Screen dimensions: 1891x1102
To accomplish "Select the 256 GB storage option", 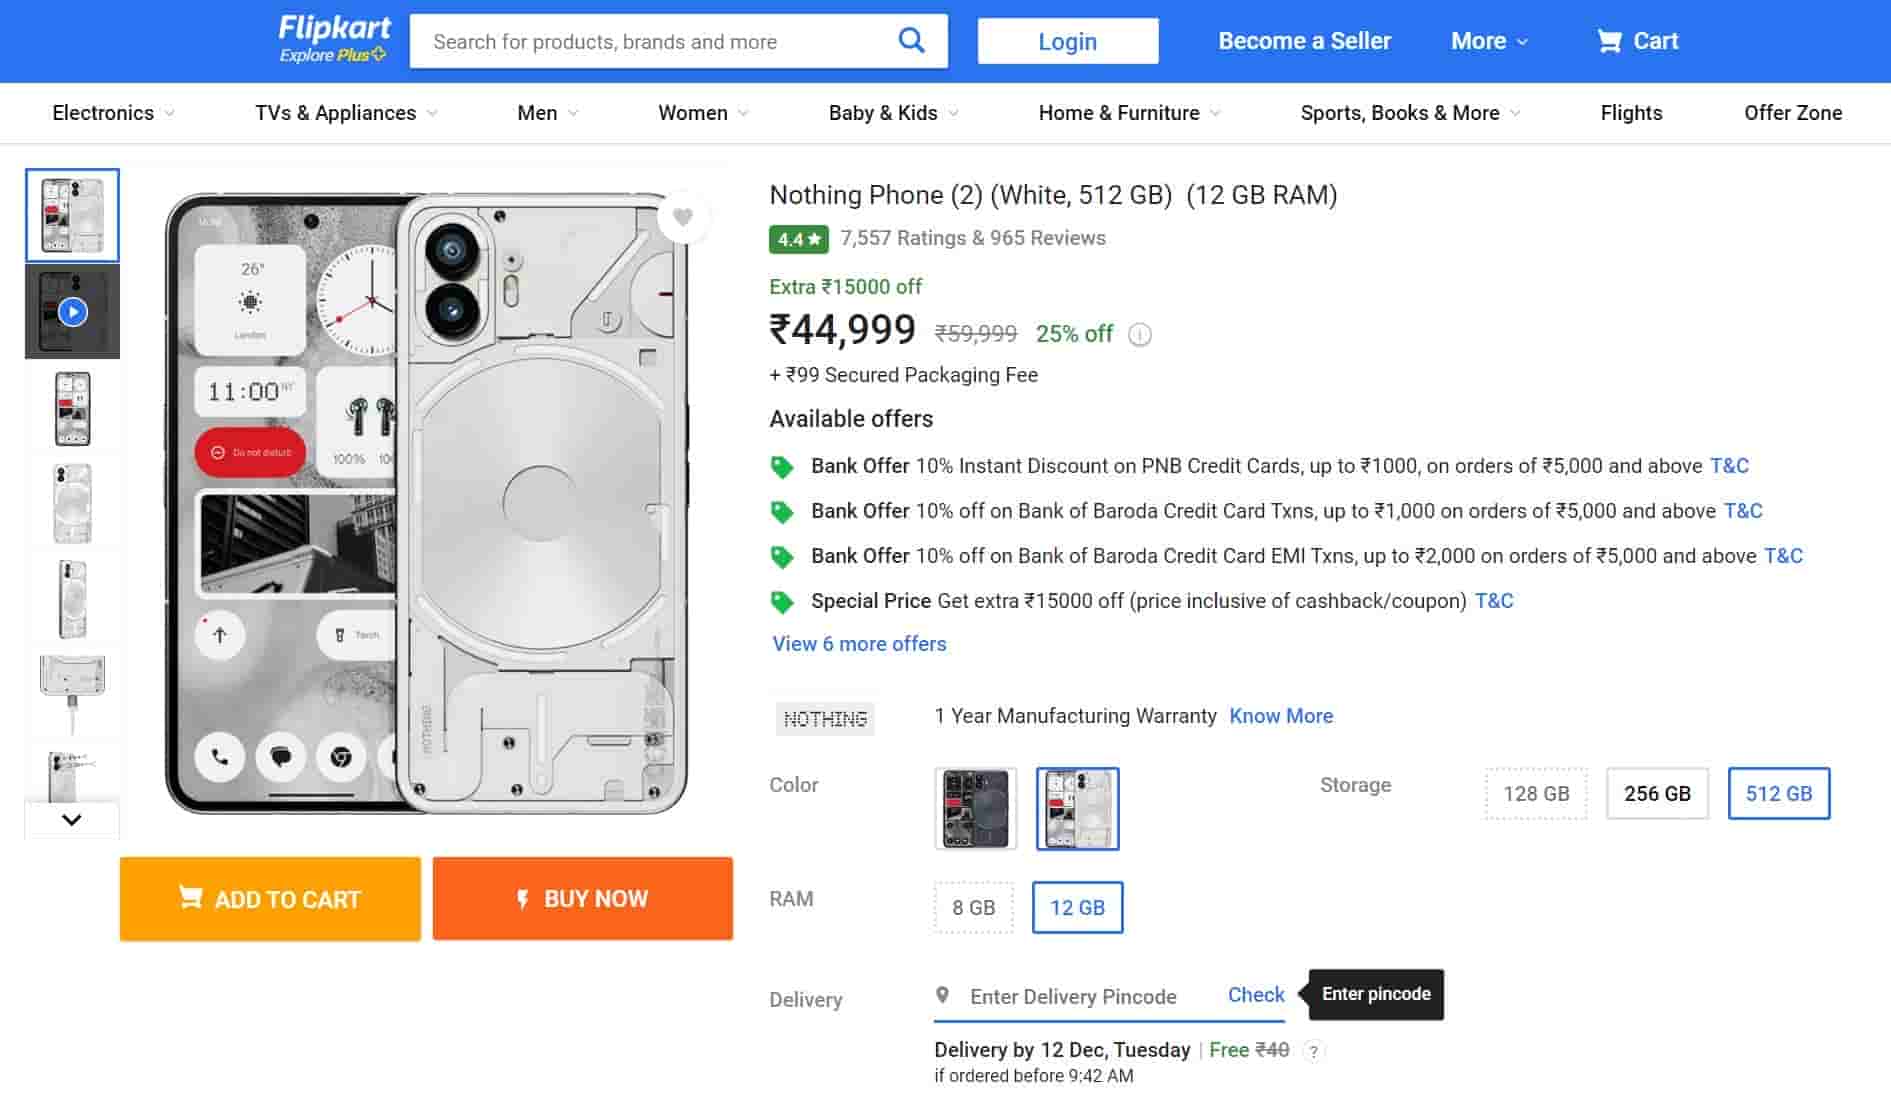I will pyautogui.click(x=1657, y=794).
